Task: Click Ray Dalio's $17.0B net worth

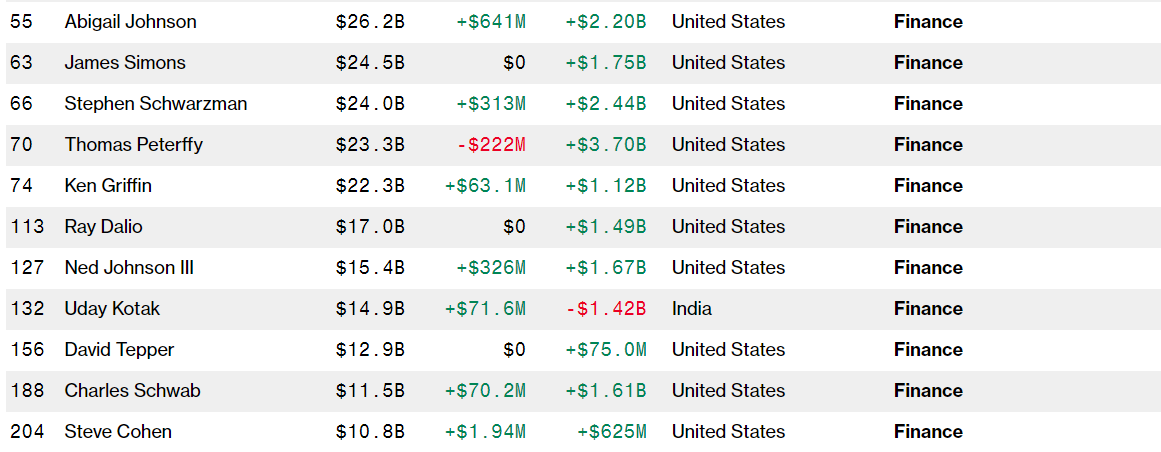Action: tap(370, 226)
